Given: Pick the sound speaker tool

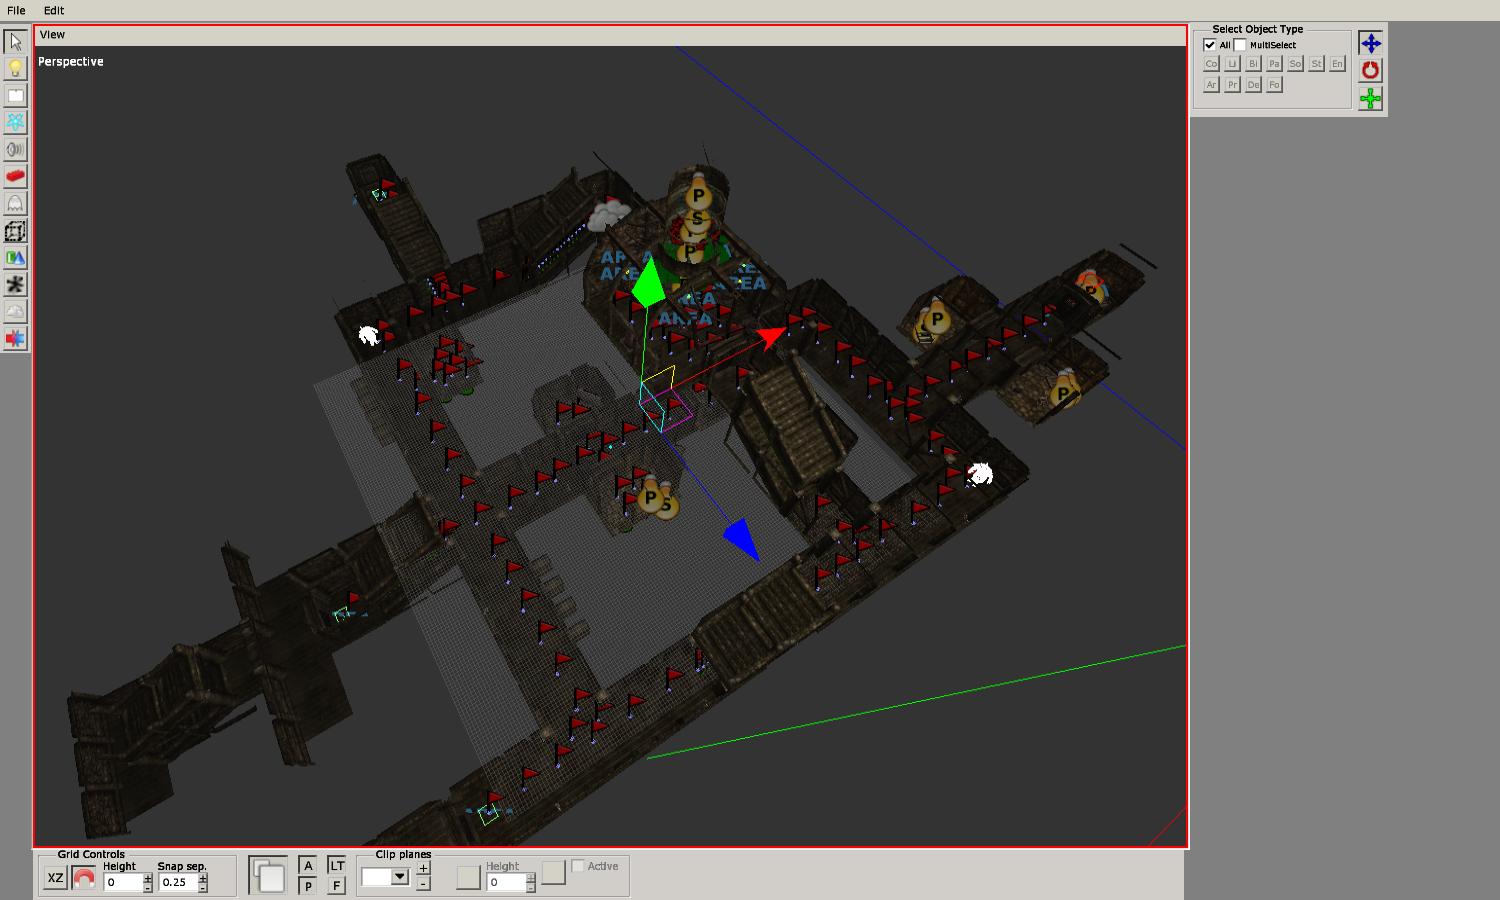Looking at the screenshot, I should coord(15,150).
